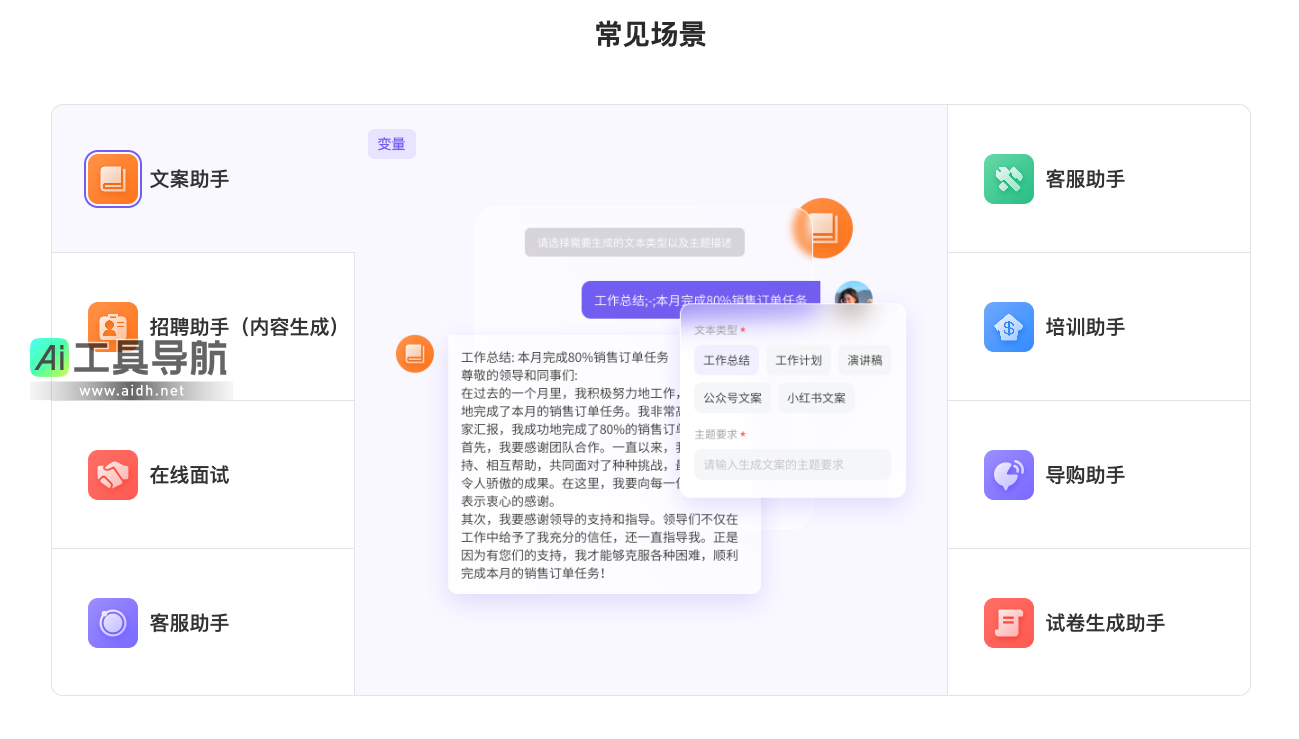Click the orange 文案助手 book icon
Viewport: 1299px width, 739px height.
(x=113, y=179)
